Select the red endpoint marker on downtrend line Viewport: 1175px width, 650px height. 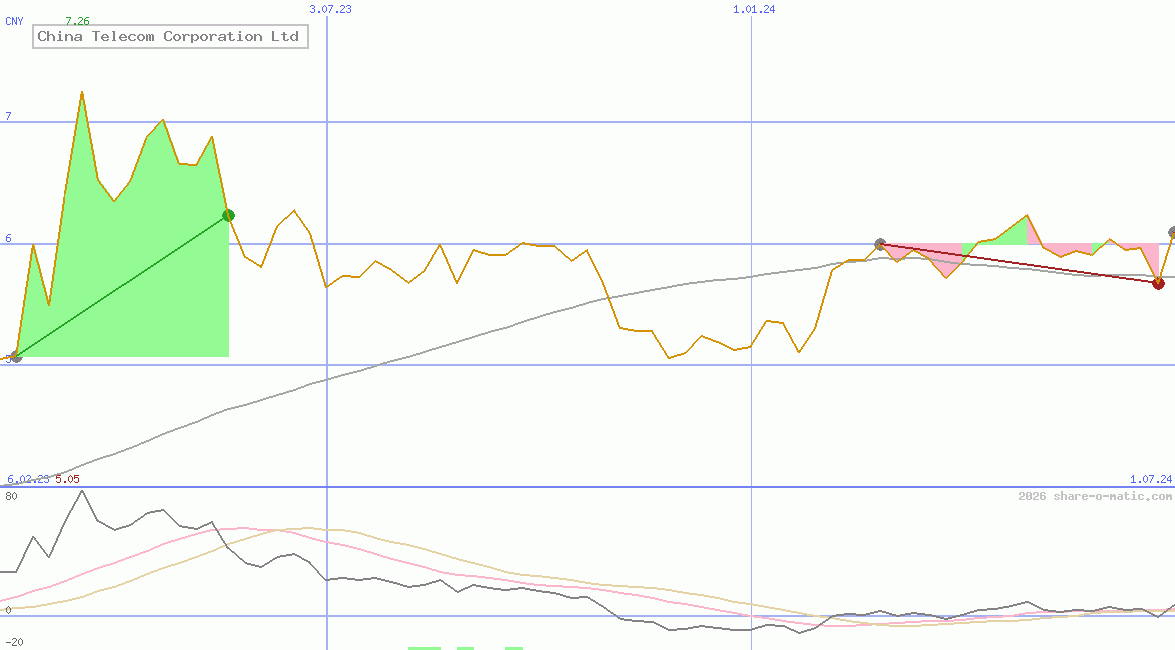pos(1158,284)
